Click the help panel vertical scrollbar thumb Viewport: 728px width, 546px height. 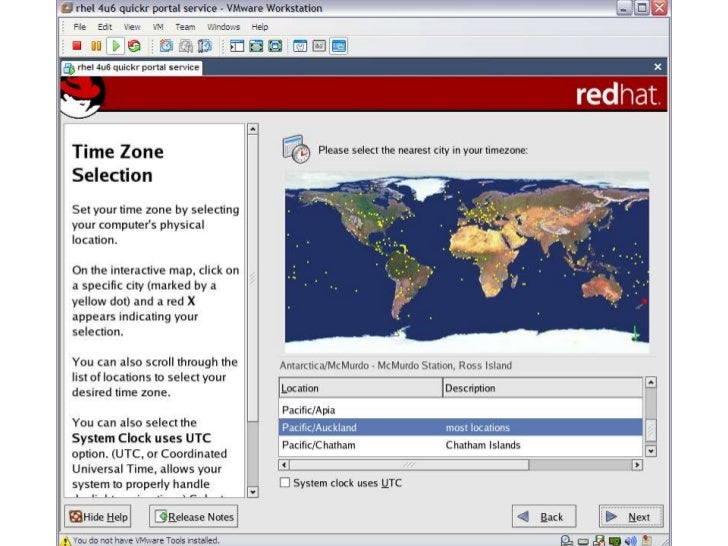point(253,279)
